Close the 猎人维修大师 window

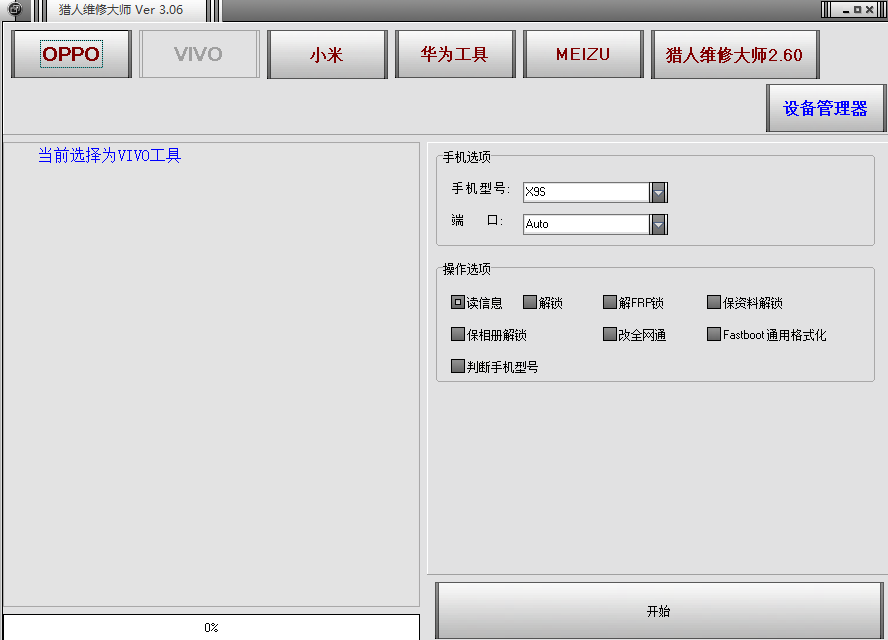point(869,10)
